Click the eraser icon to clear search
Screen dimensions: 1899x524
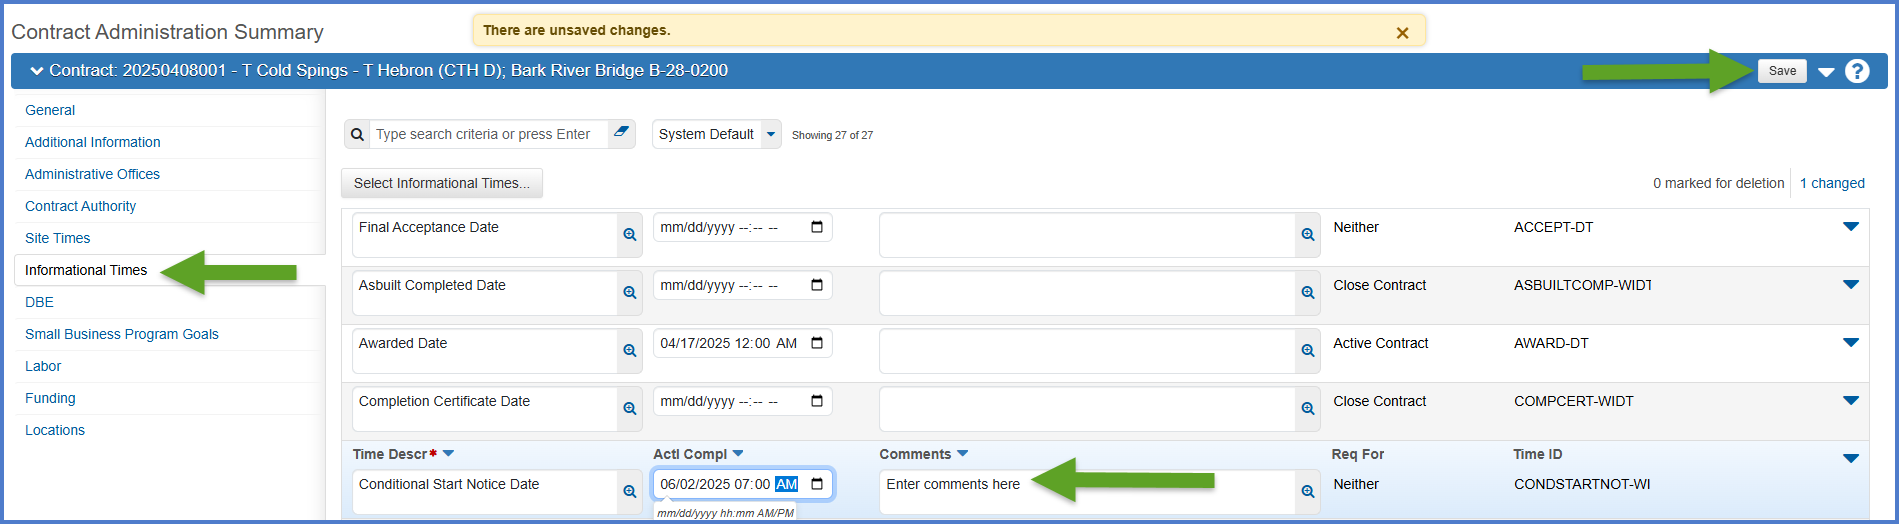click(x=622, y=133)
